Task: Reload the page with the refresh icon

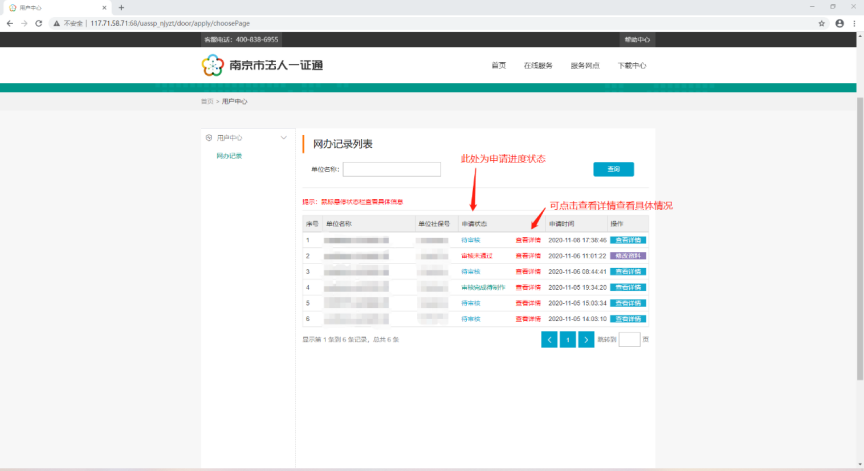Action: [x=39, y=23]
